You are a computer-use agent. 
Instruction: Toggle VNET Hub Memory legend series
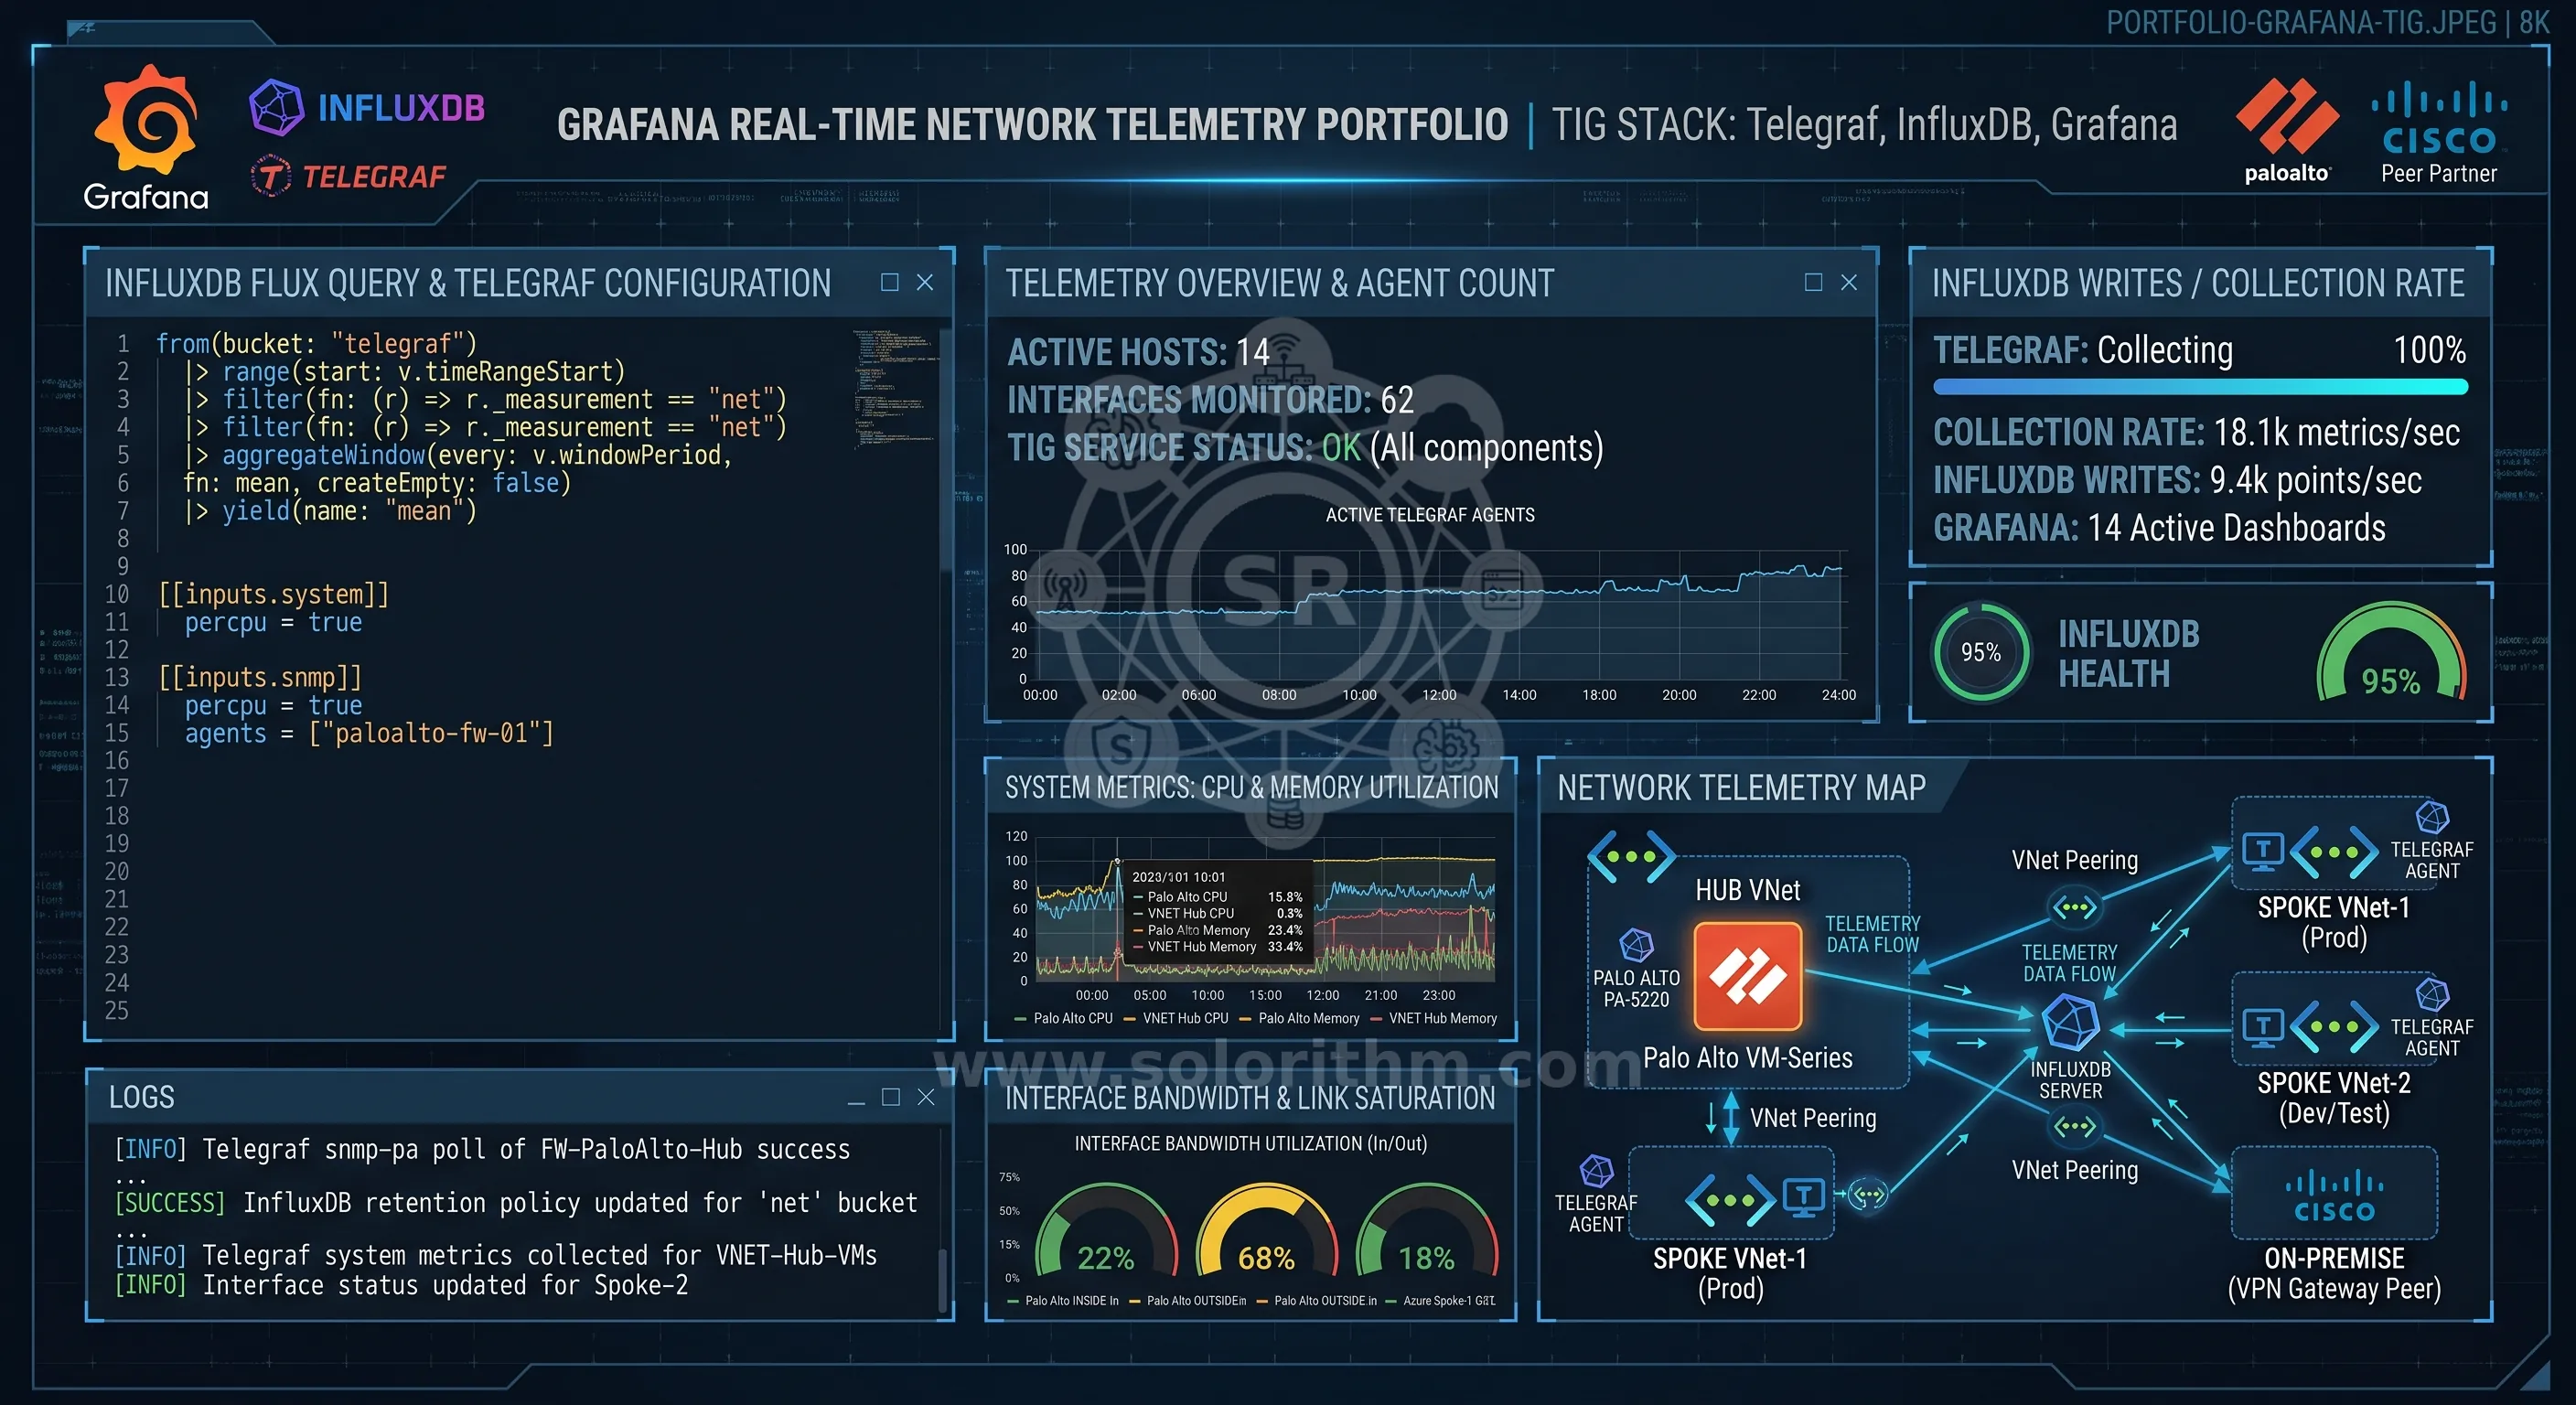[1433, 1019]
